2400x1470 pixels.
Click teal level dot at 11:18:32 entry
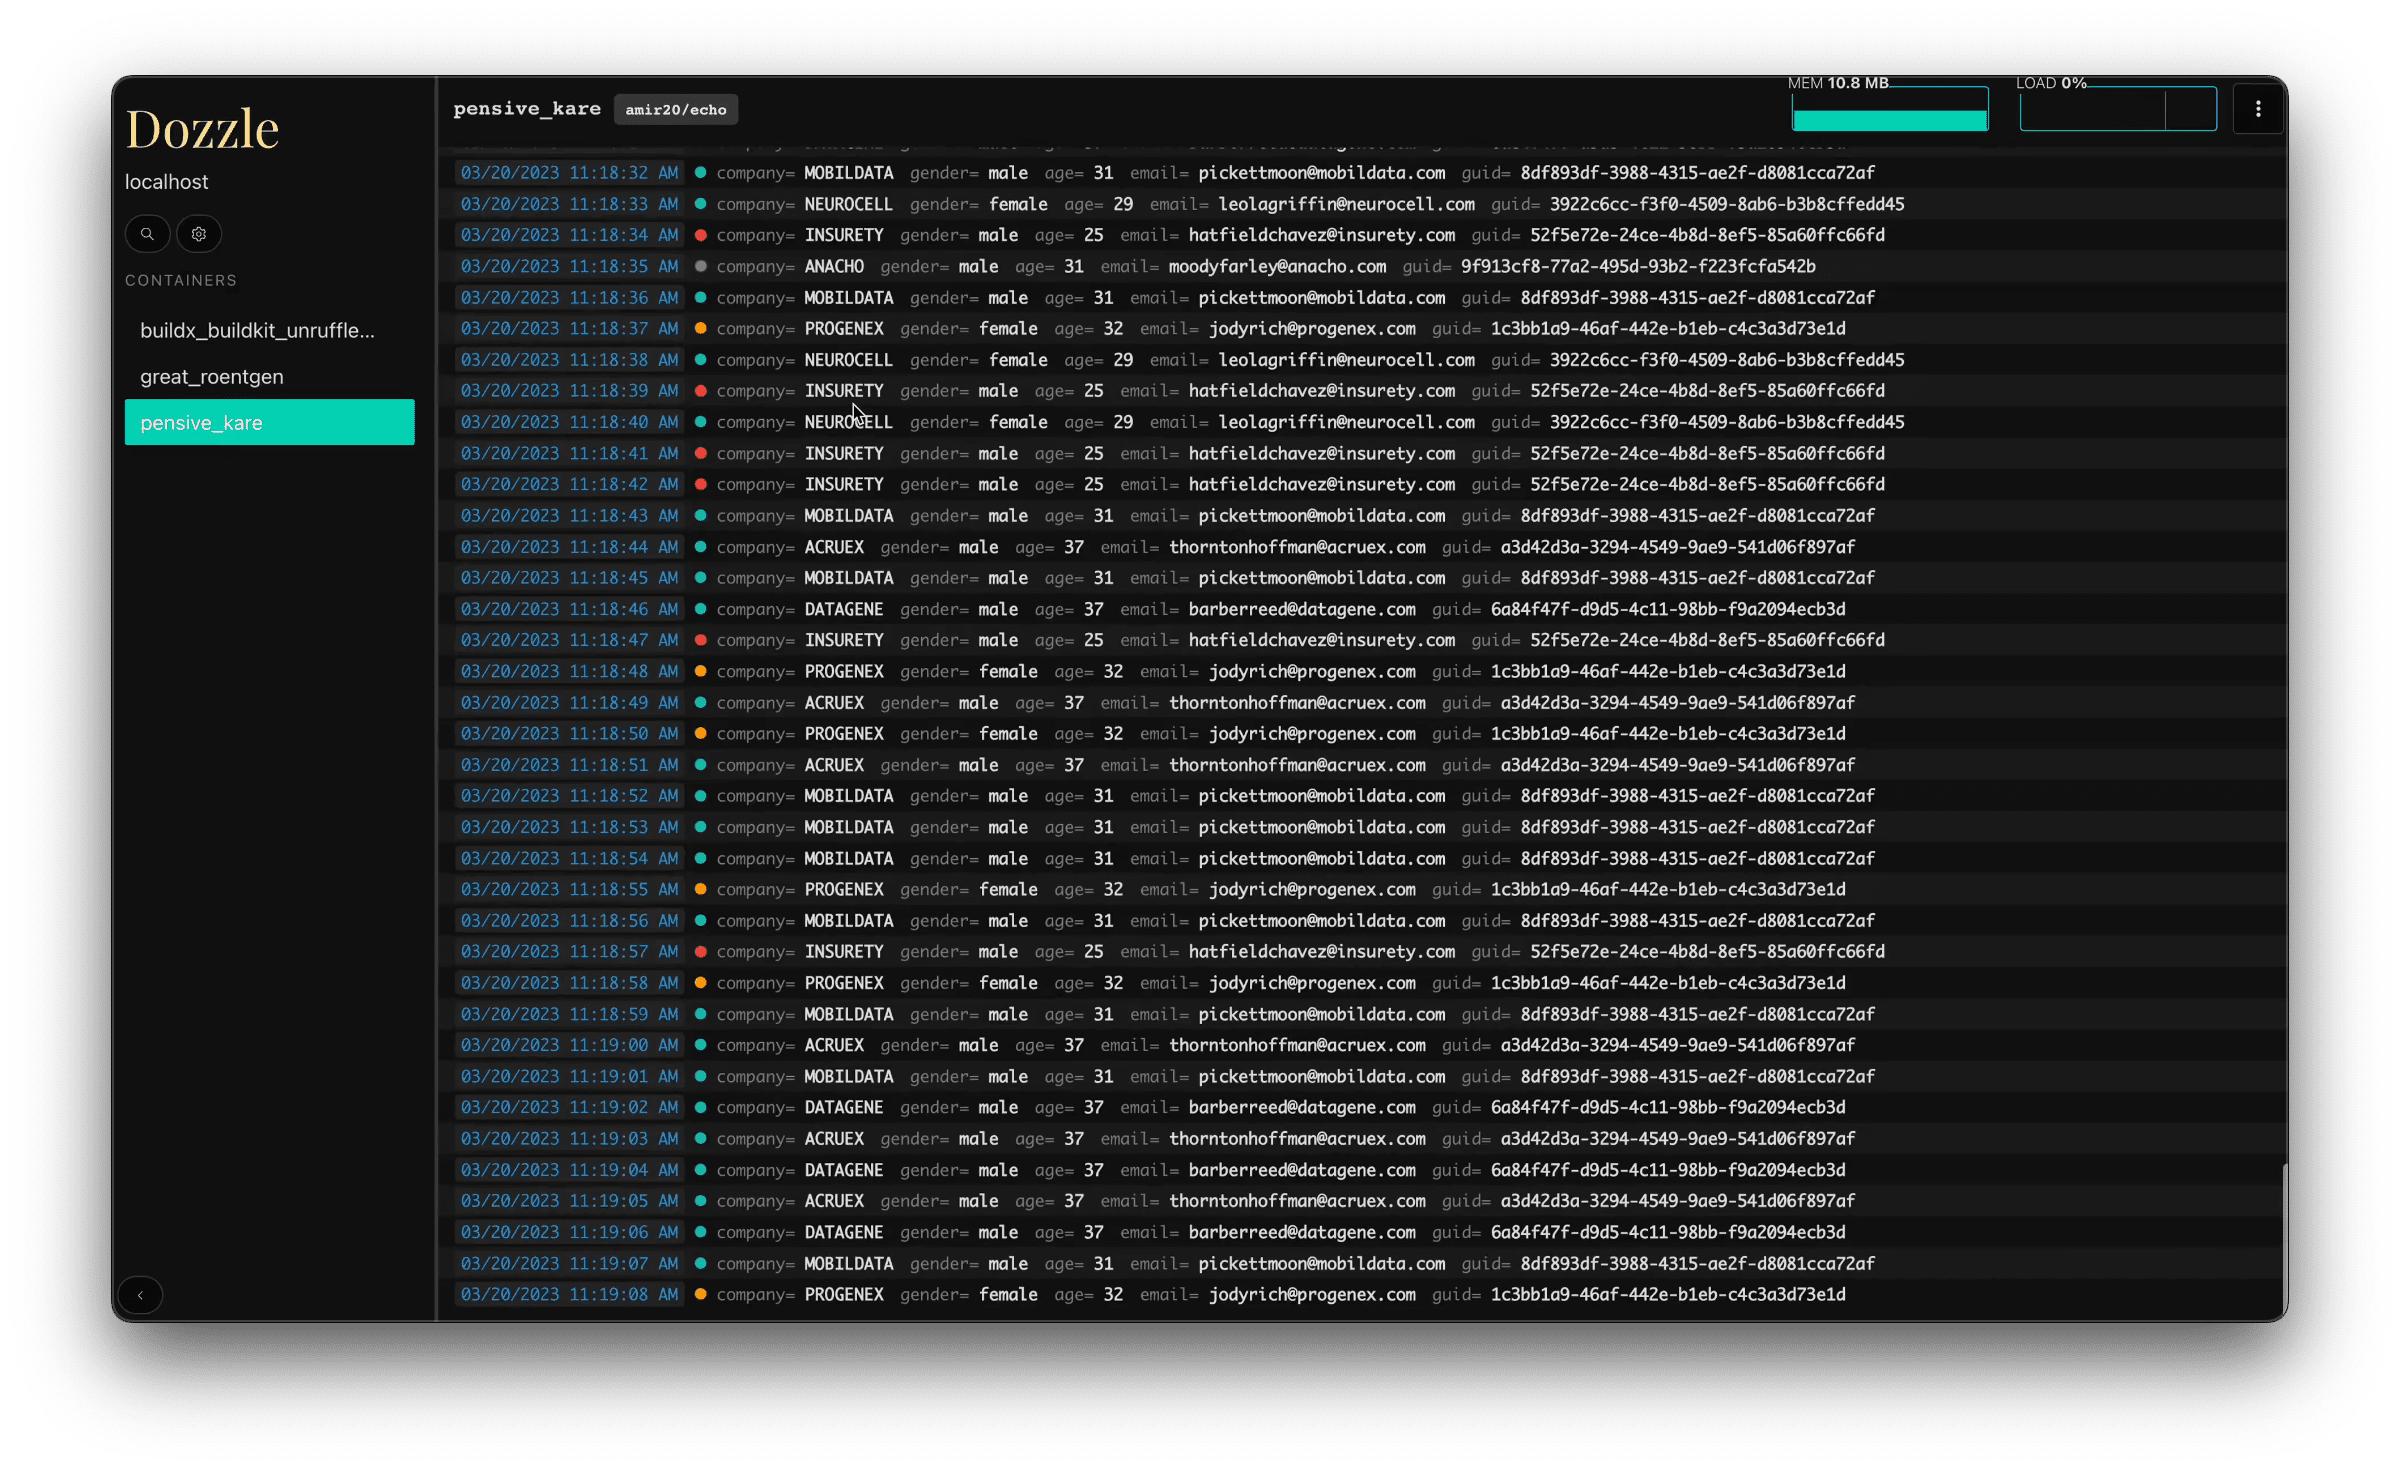click(701, 173)
